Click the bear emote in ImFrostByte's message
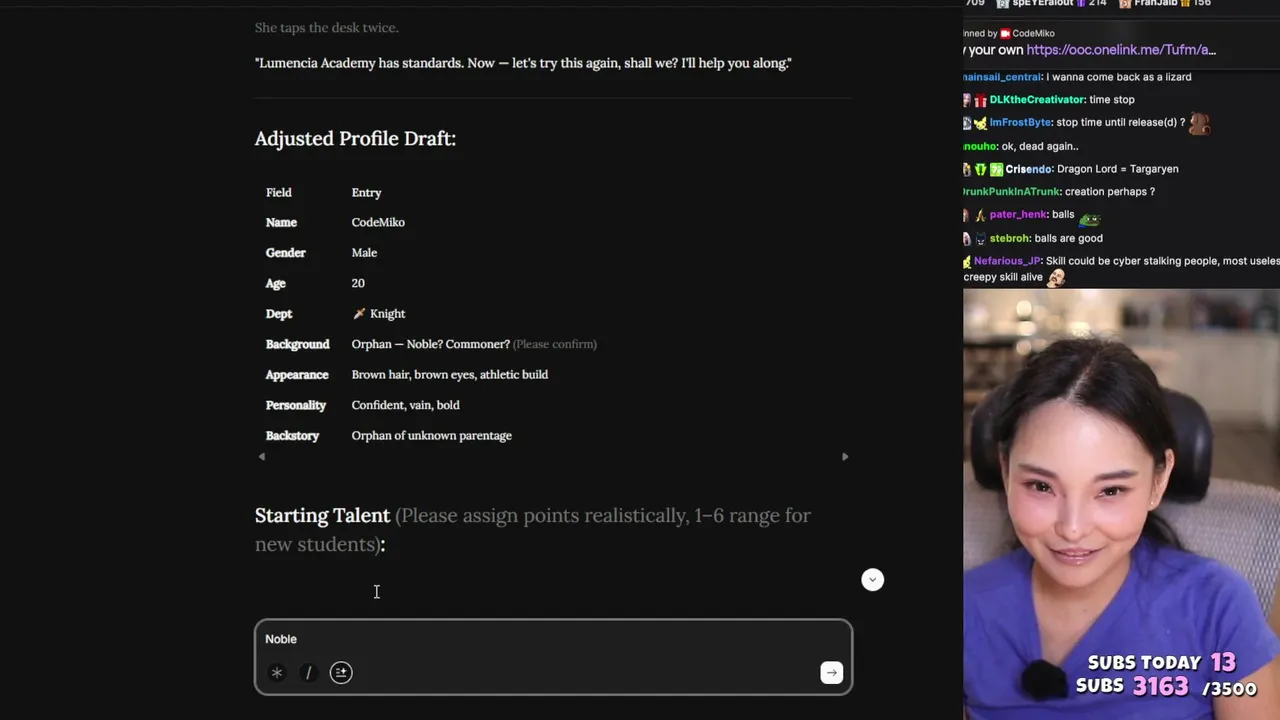The image size is (1280, 720). point(1199,123)
